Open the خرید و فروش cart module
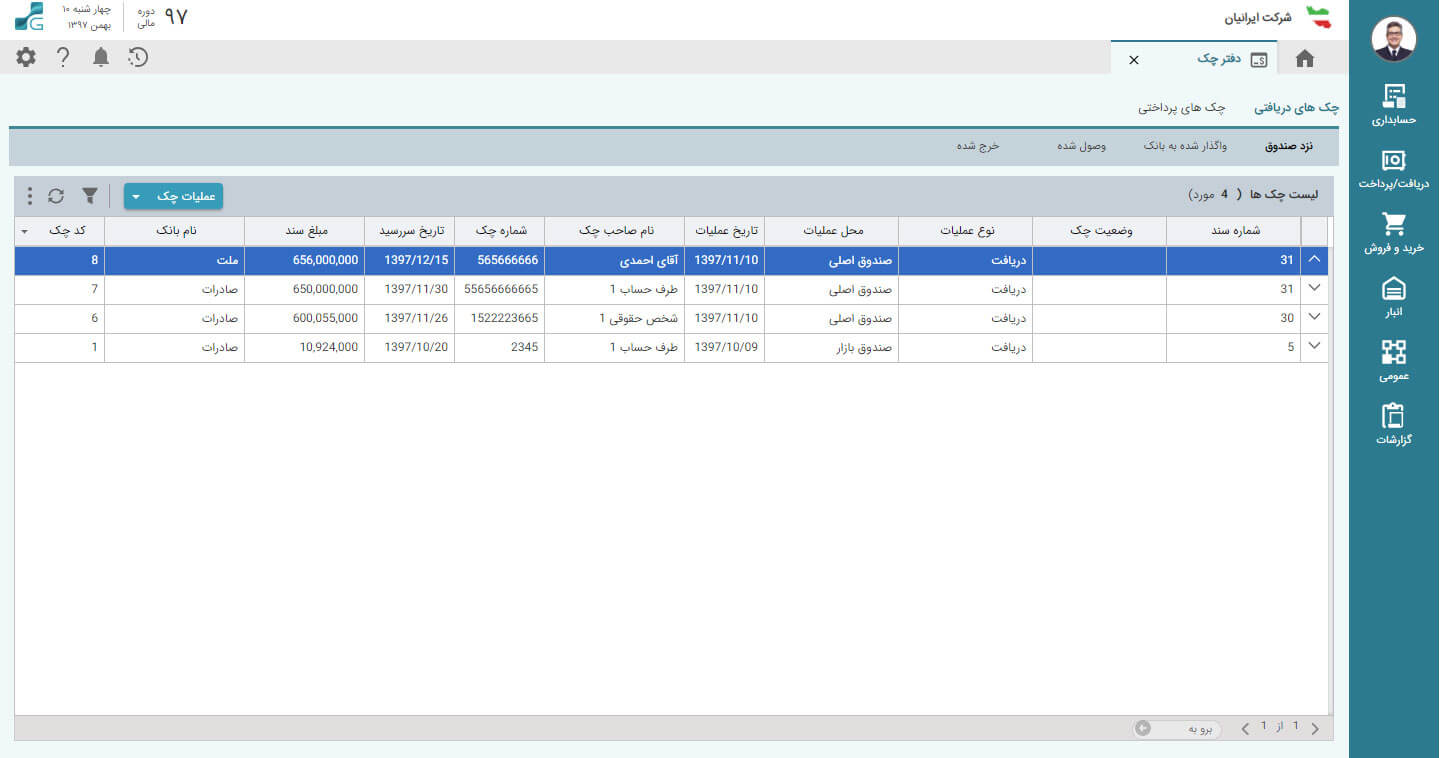Viewport: 1440px width, 758px height. [x=1393, y=233]
